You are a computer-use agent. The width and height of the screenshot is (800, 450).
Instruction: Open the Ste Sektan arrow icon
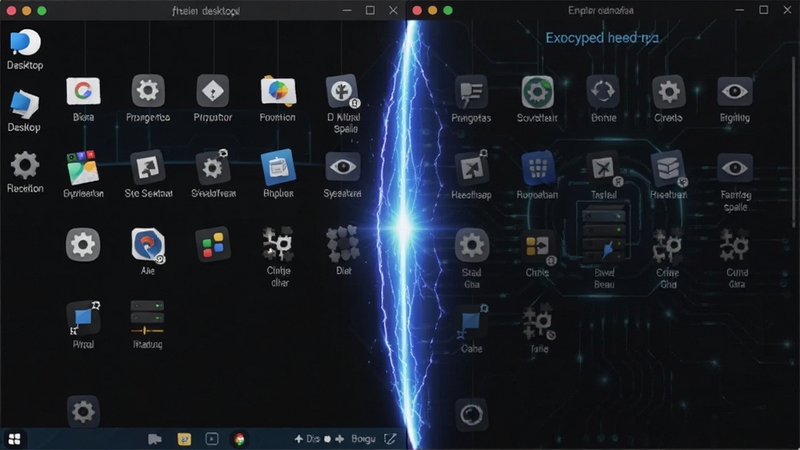[148, 167]
